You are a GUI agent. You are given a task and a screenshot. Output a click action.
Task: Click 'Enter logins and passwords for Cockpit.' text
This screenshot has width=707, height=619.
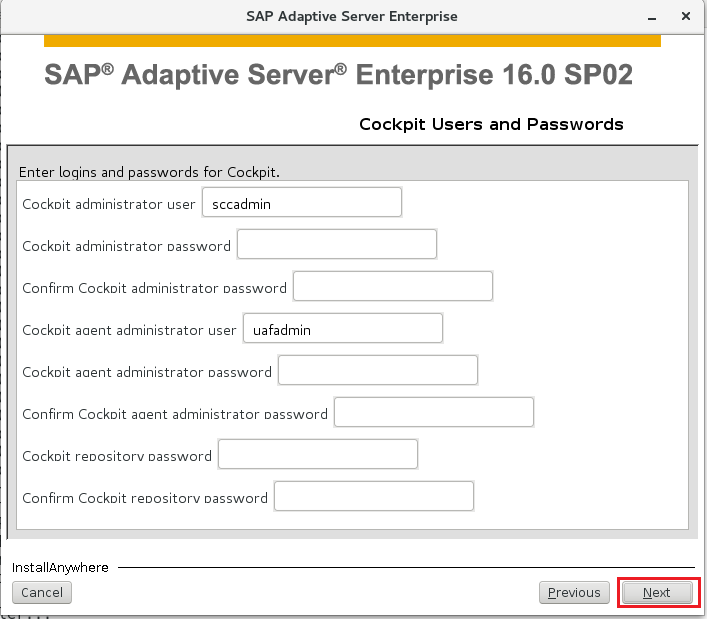click(x=149, y=172)
